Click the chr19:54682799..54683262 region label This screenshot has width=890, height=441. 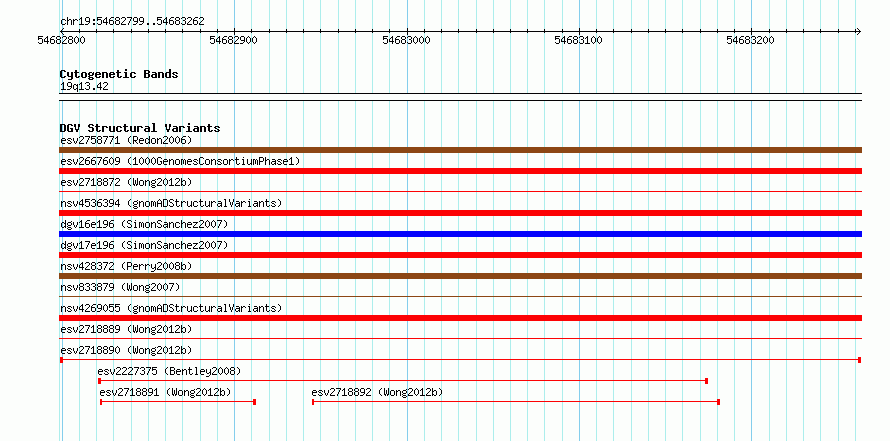pyautogui.click(x=132, y=22)
